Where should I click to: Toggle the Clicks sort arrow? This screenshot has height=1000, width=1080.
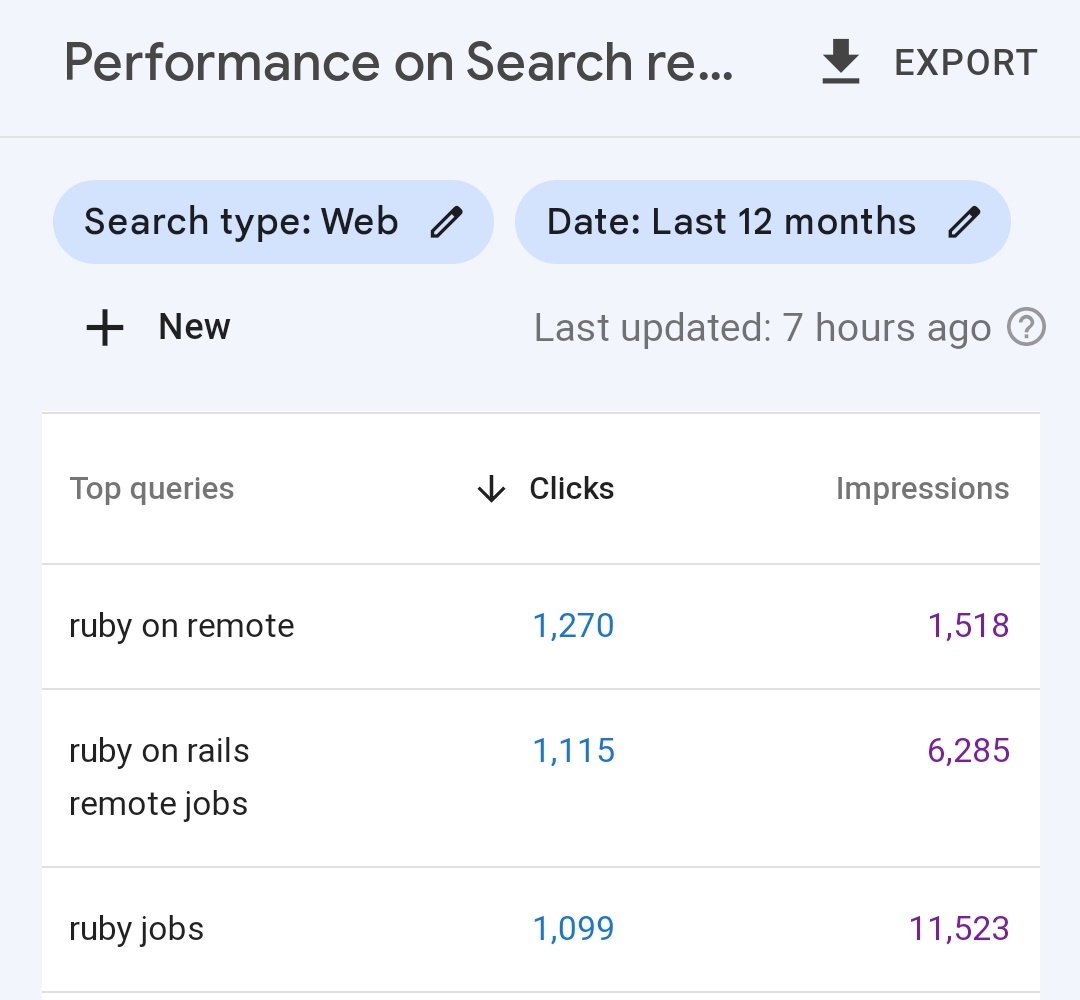click(x=491, y=489)
